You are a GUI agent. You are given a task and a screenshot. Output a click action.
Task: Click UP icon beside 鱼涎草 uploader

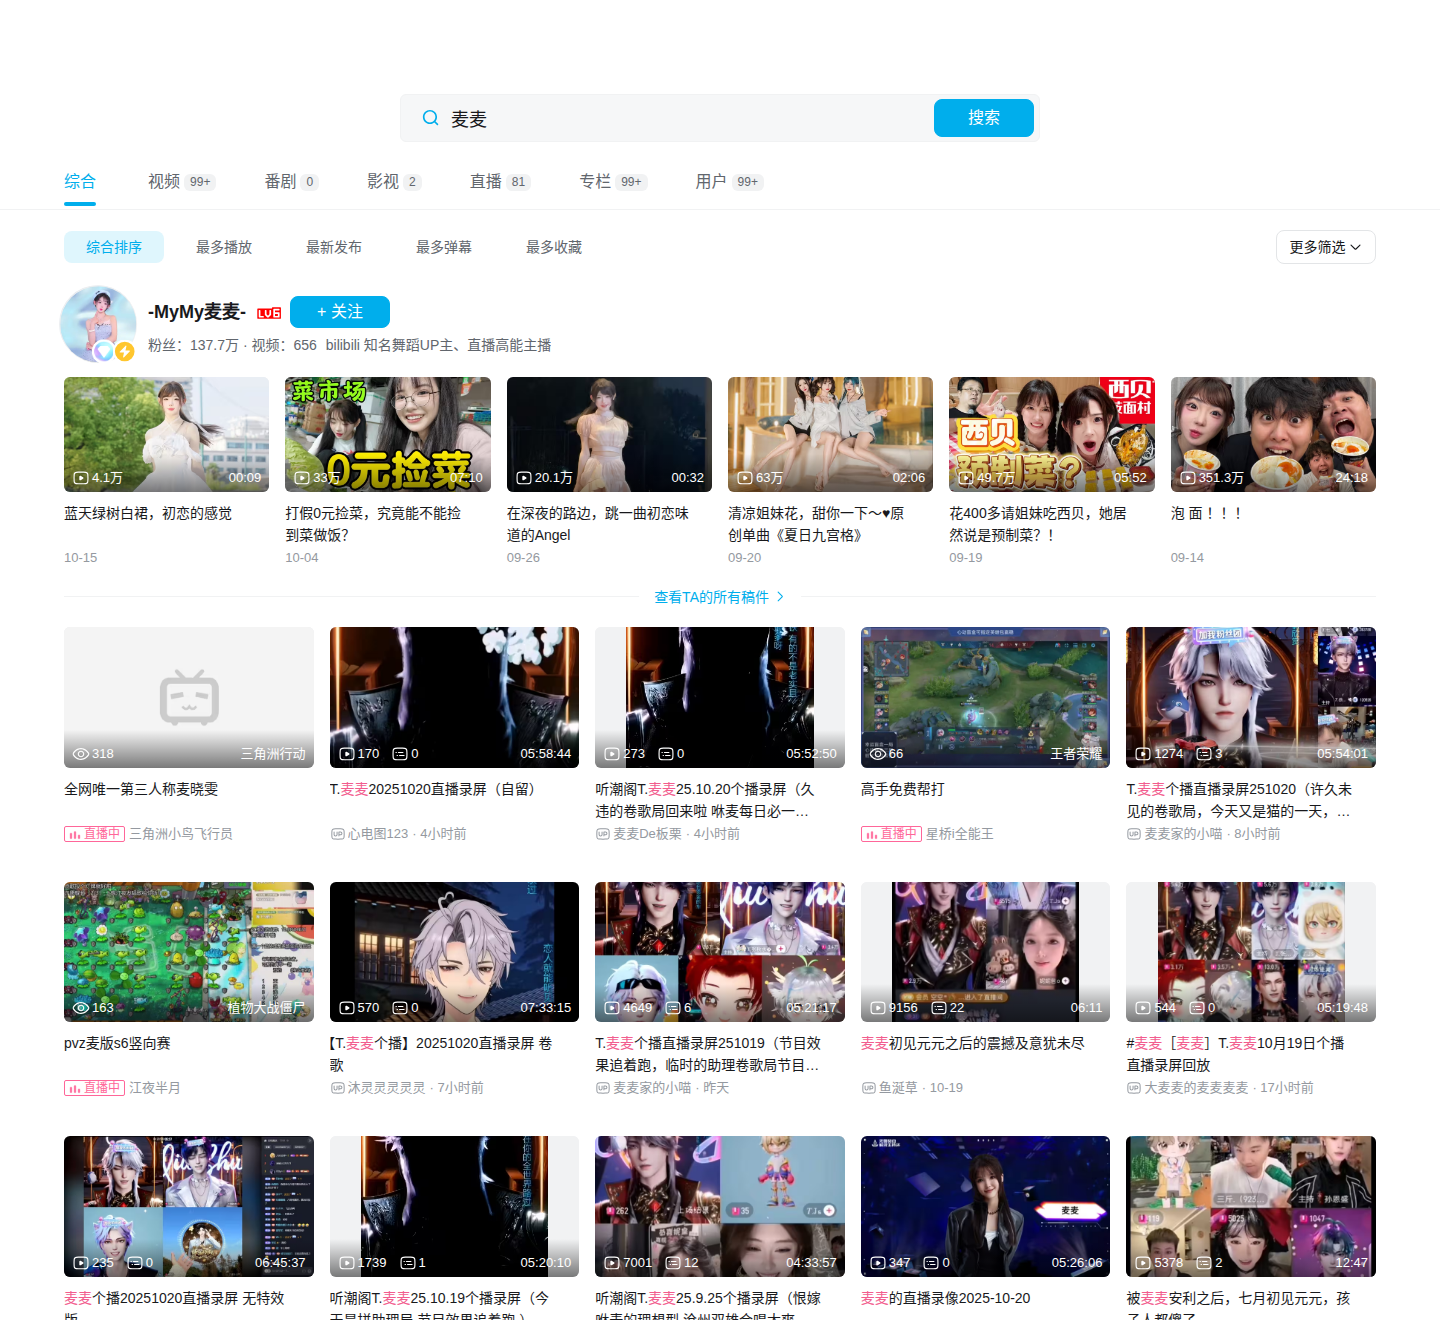[x=868, y=1088]
